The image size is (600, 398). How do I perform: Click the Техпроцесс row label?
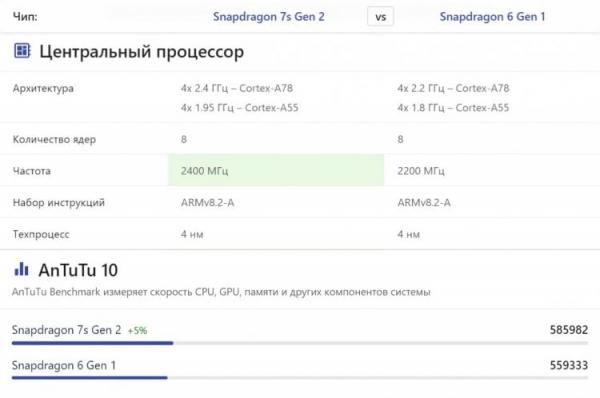tap(41, 234)
